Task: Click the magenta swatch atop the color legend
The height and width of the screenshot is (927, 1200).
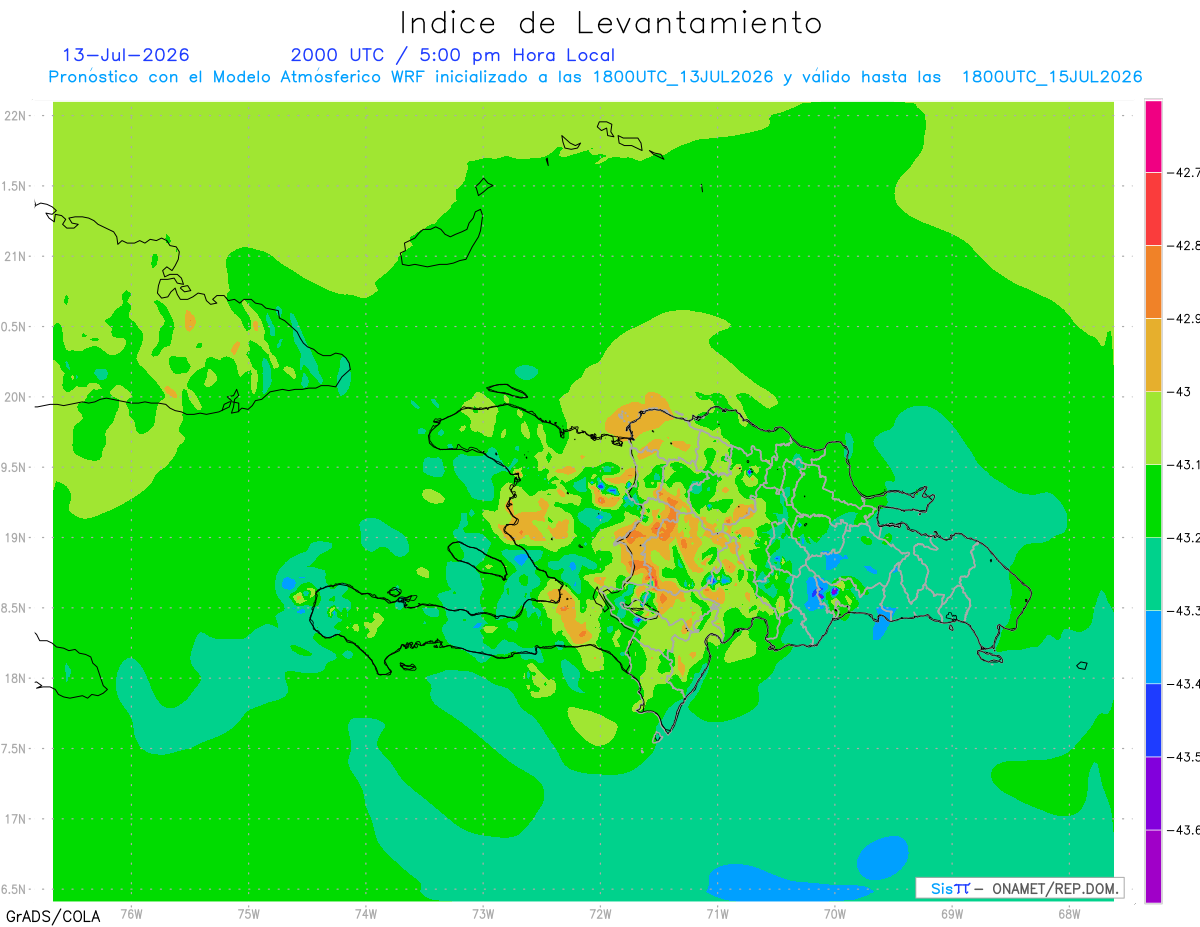Action: click(1153, 136)
